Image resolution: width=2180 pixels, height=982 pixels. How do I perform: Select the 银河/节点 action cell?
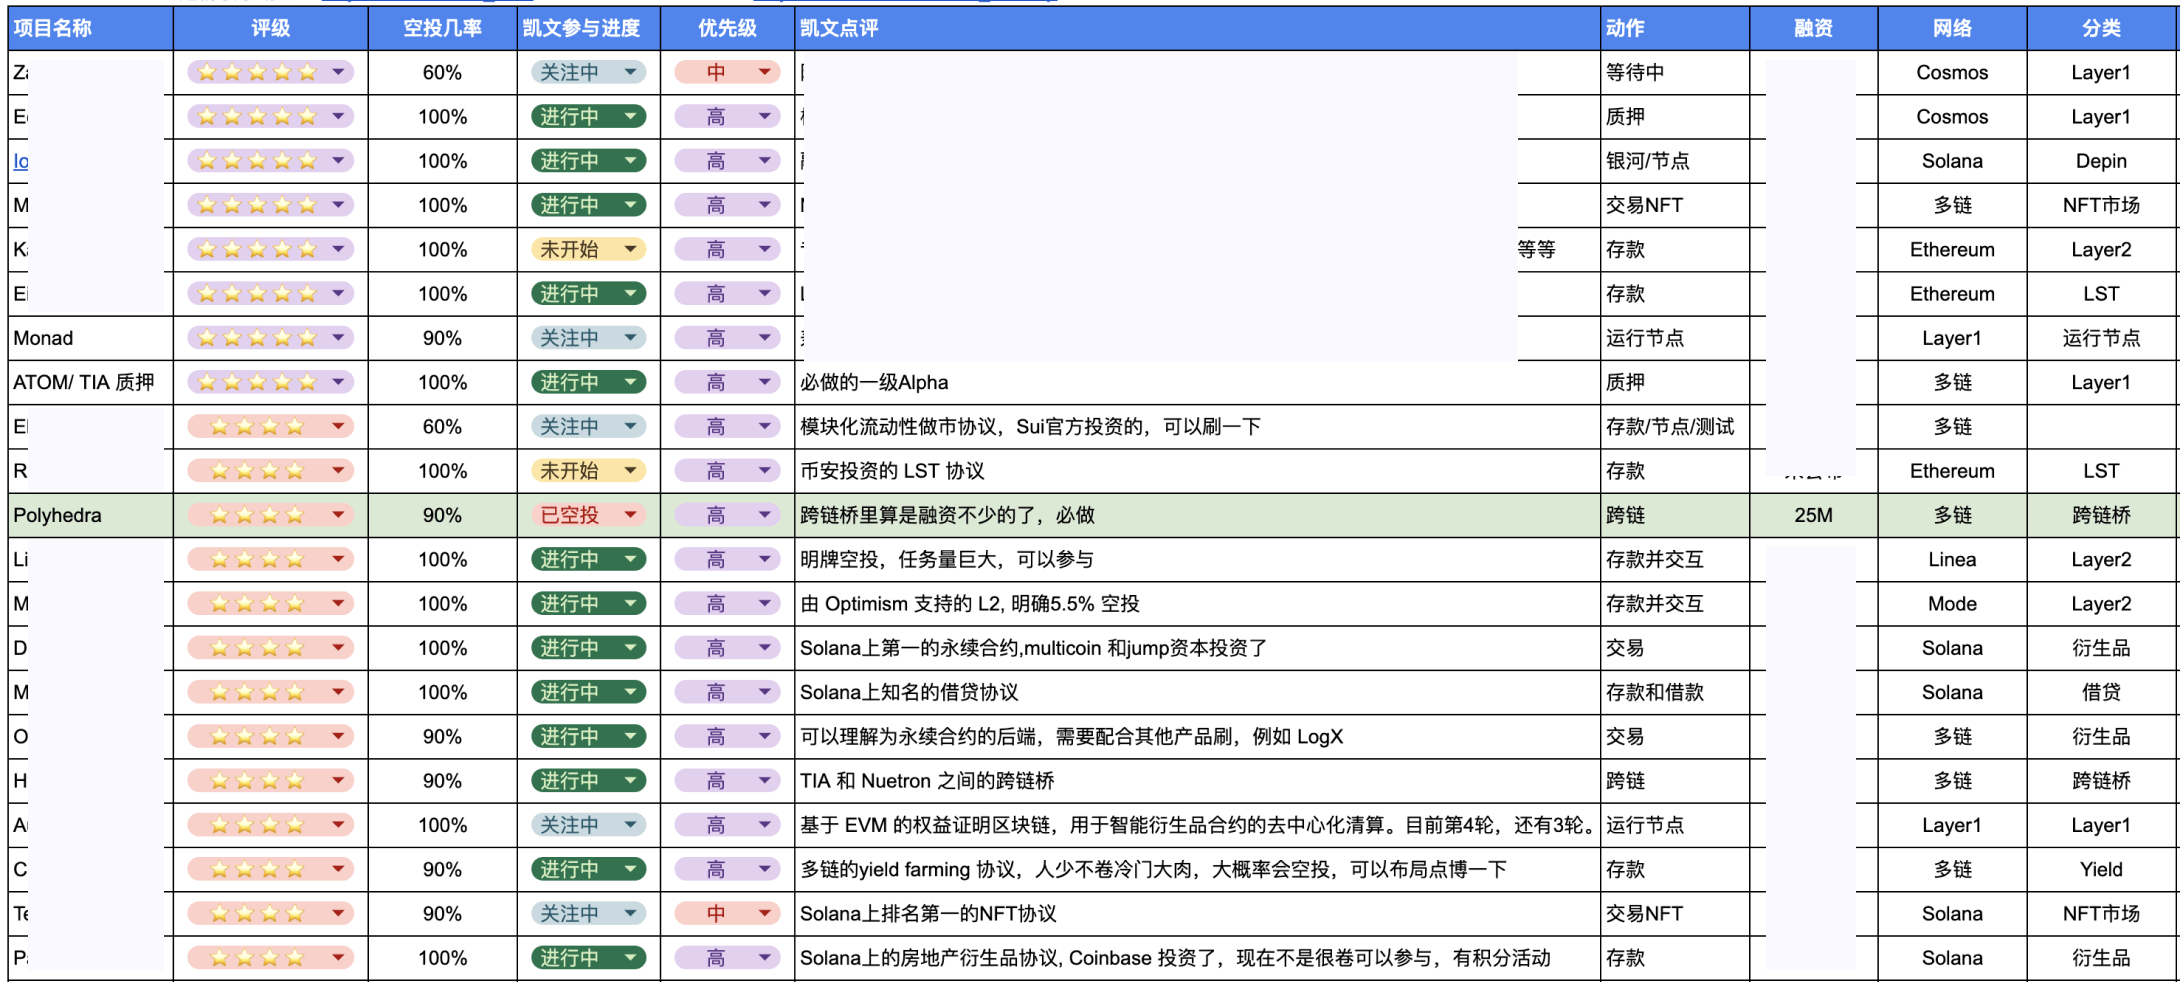tap(1675, 161)
